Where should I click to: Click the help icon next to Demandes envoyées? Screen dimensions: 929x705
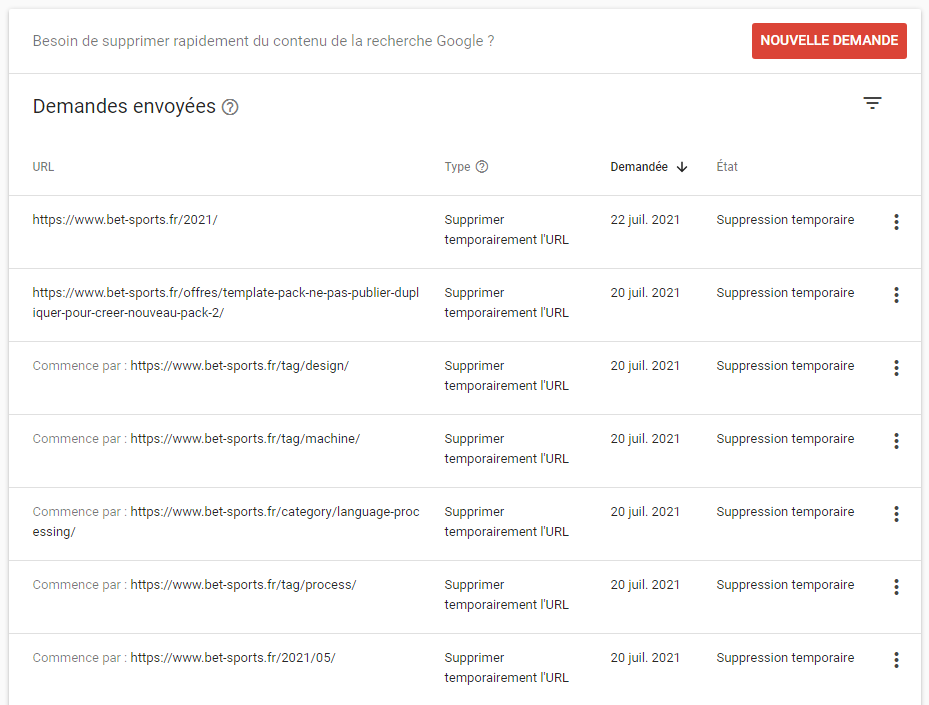click(230, 106)
